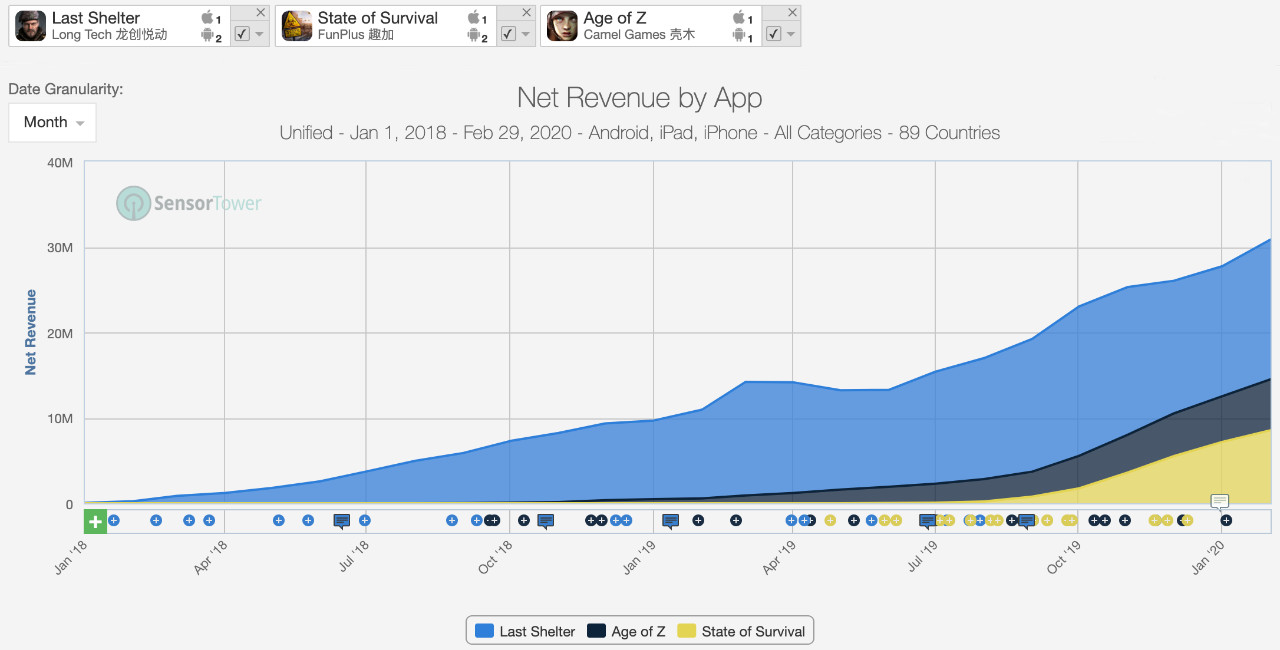
Task: Open the Last Shelter app icon thumbnail
Action: (30, 26)
